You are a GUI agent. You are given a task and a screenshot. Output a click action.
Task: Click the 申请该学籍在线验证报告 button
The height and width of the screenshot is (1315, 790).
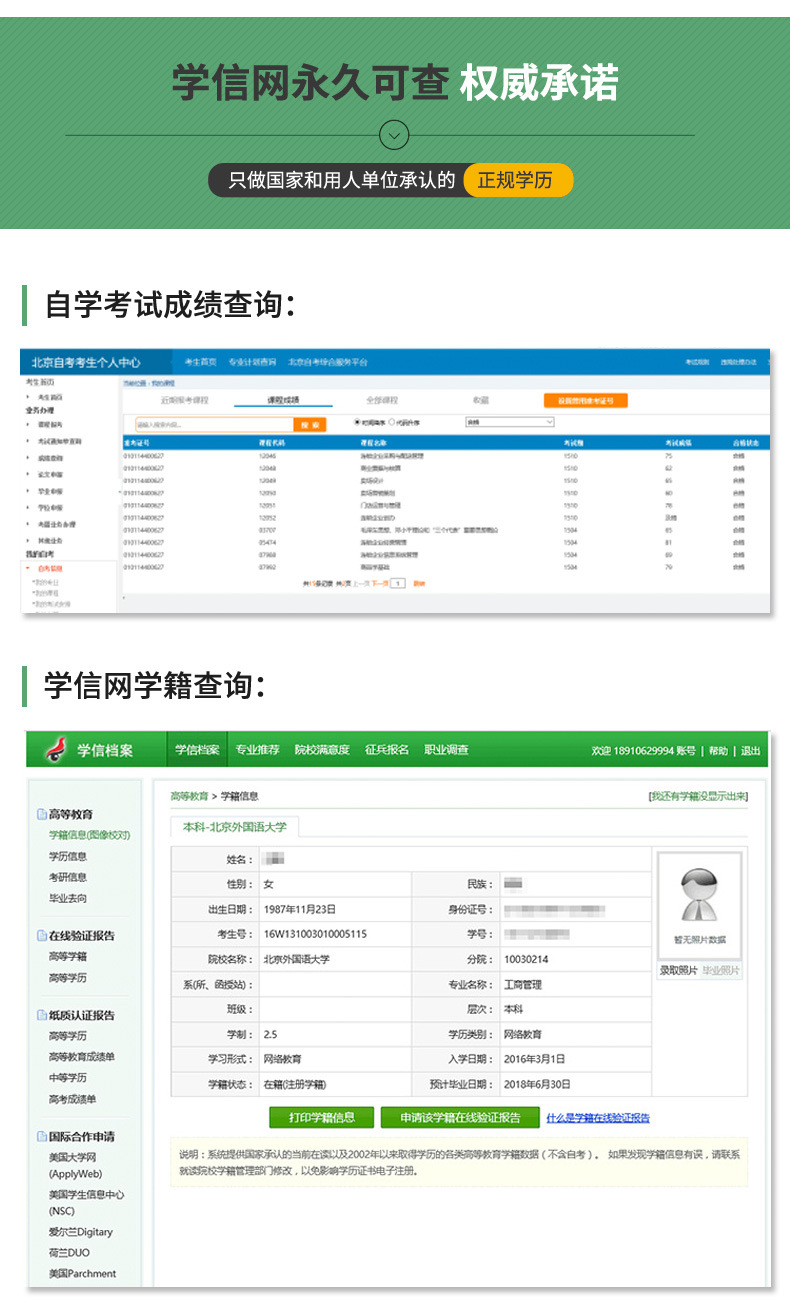(459, 1117)
